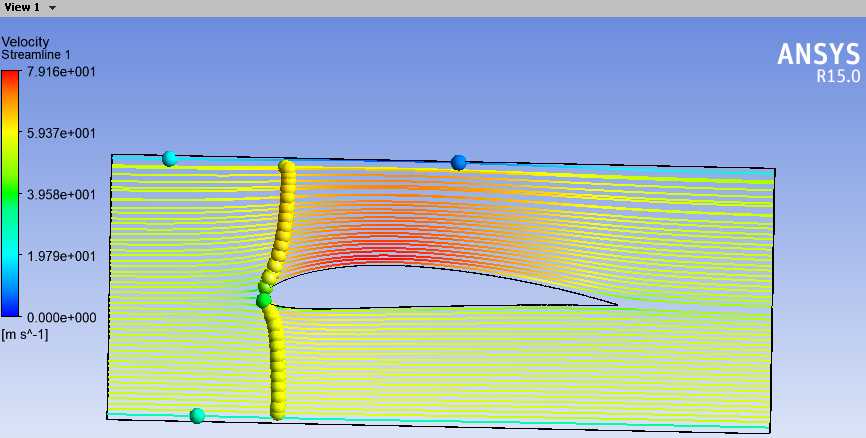Screen dimensions: 866x438
Task: Click the m s^-1 units label
Action: coord(25,334)
